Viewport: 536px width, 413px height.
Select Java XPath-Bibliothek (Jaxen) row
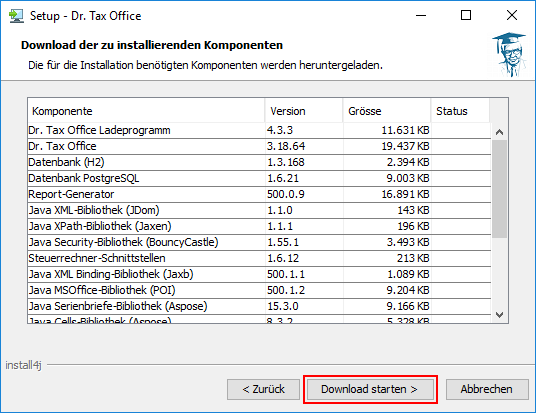pyautogui.click(x=259, y=226)
